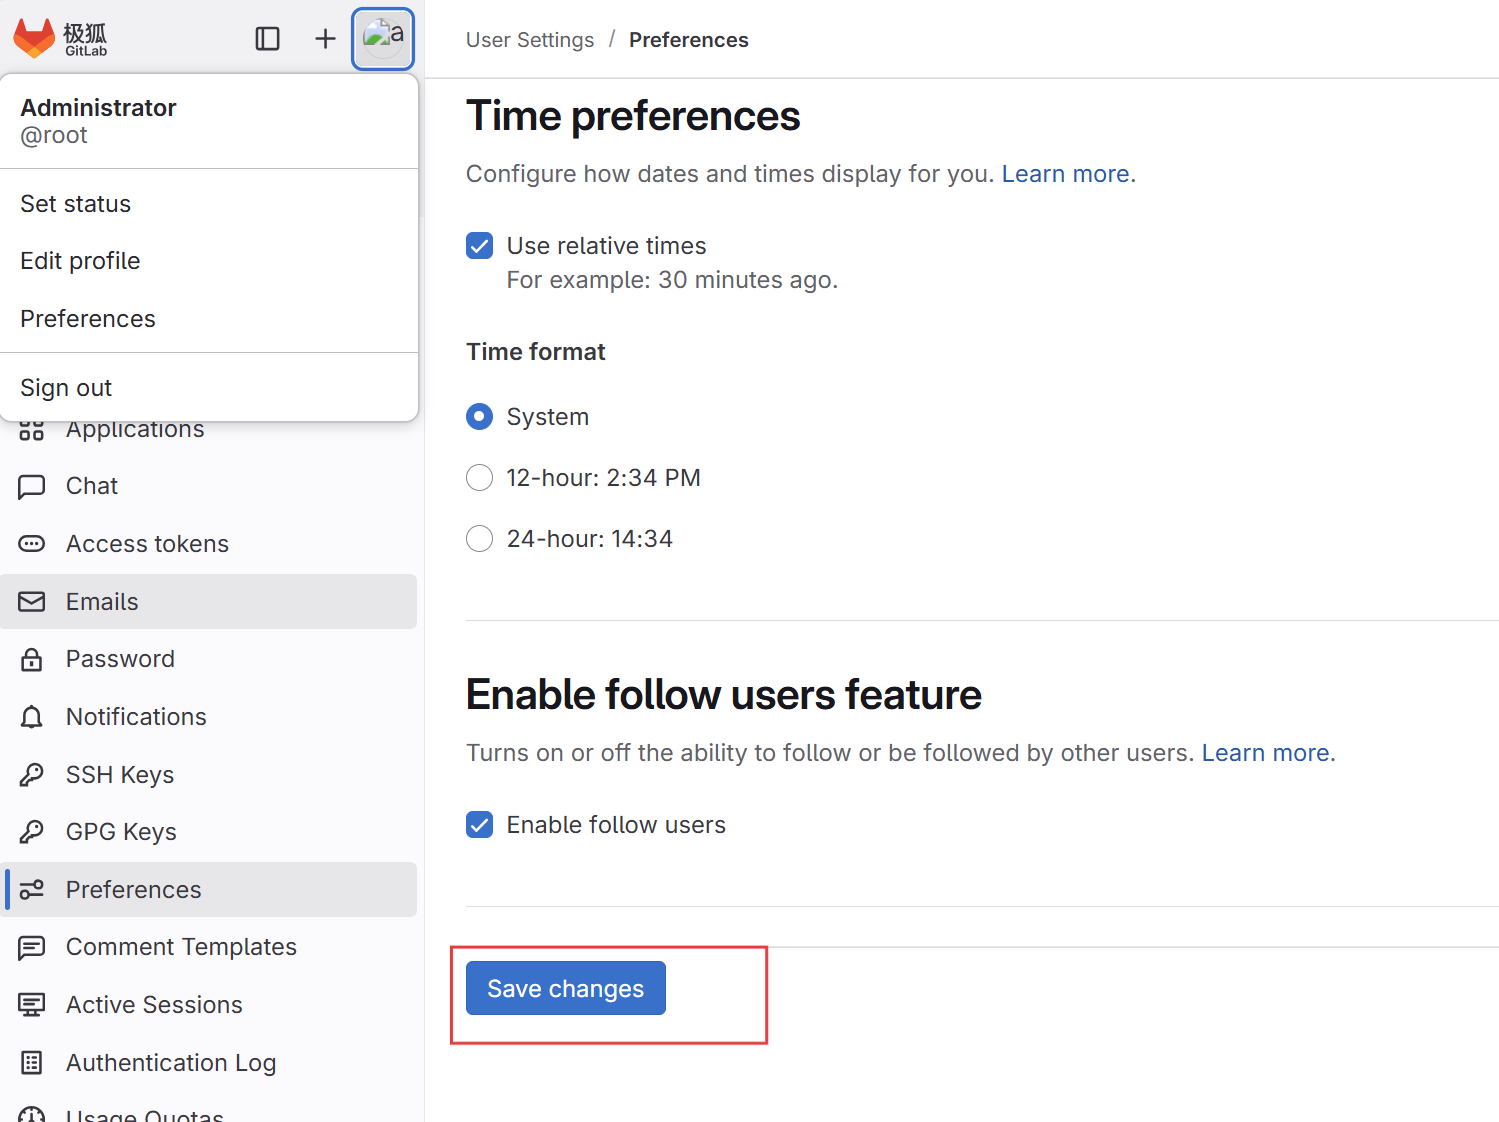Click User Settings breadcrumb link
1499x1122 pixels.
530,40
